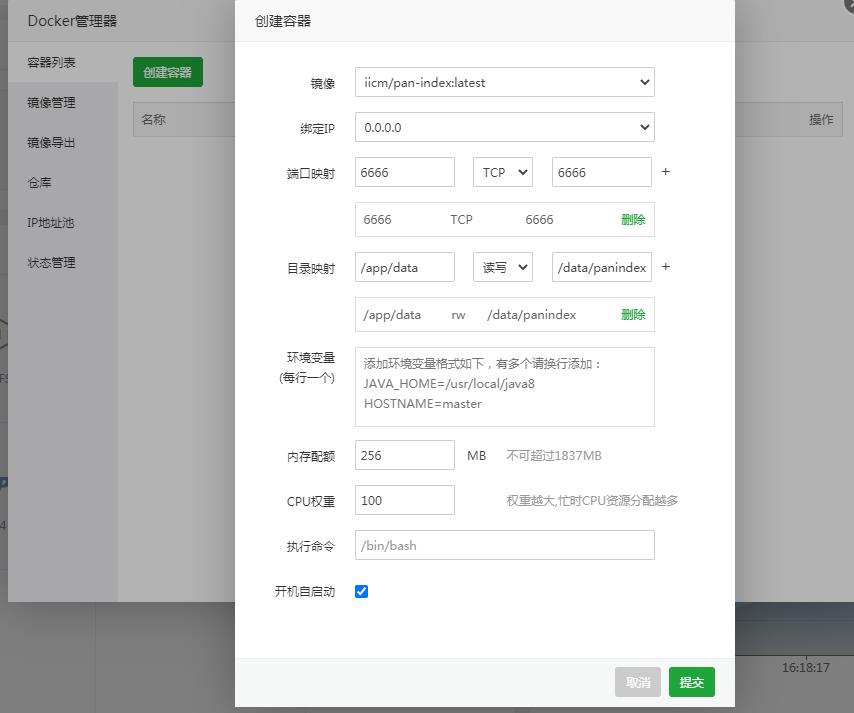The image size is (854, 713).
Task: Focus the 执行命令 input field
Action: click(504, 545)
